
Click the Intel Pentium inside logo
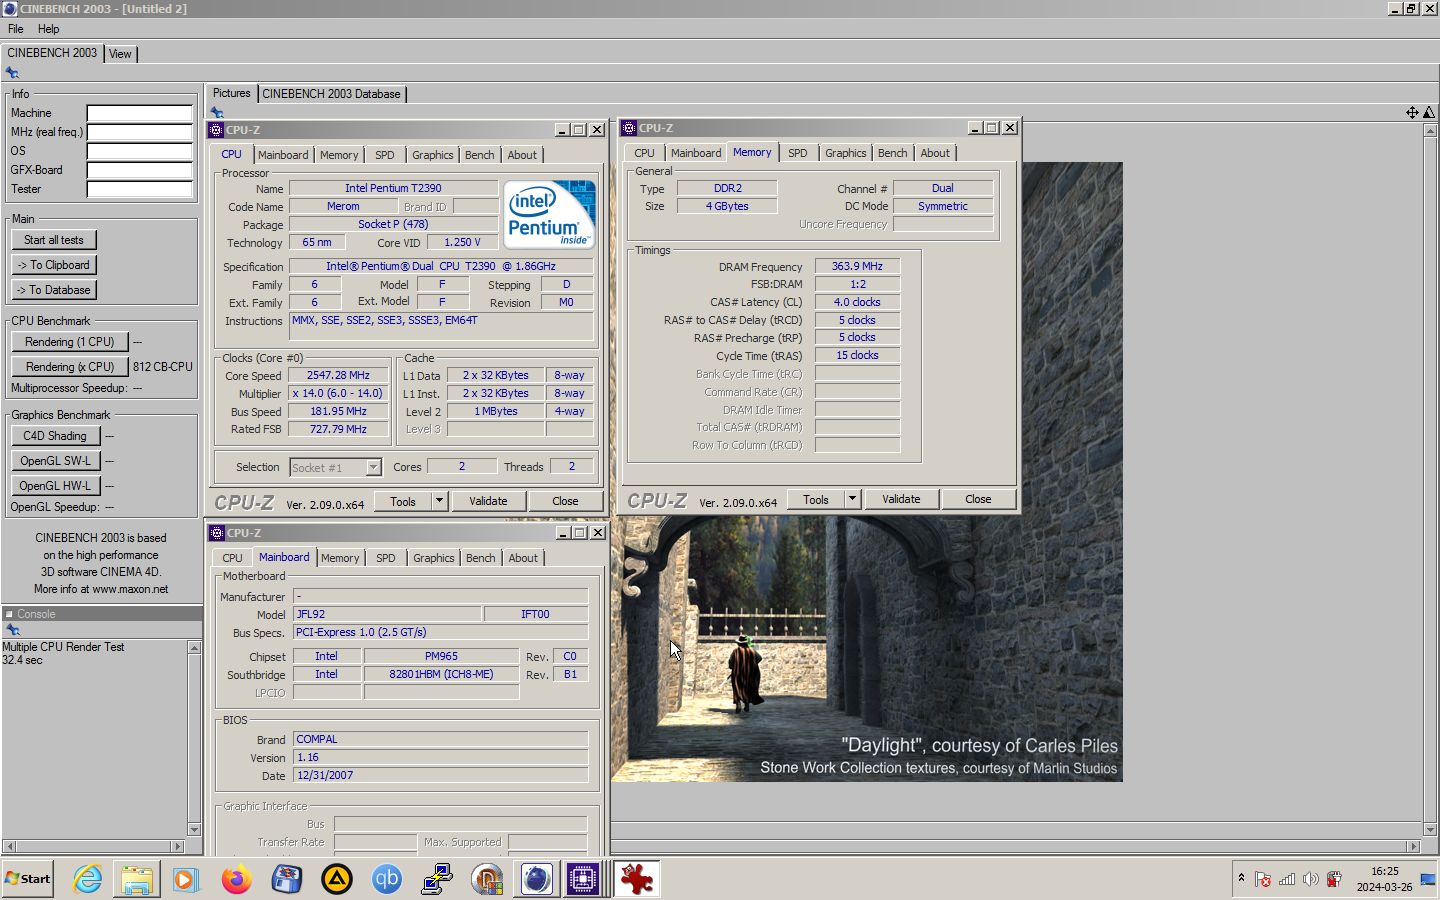pyautogui.click(x=549, y=214)
